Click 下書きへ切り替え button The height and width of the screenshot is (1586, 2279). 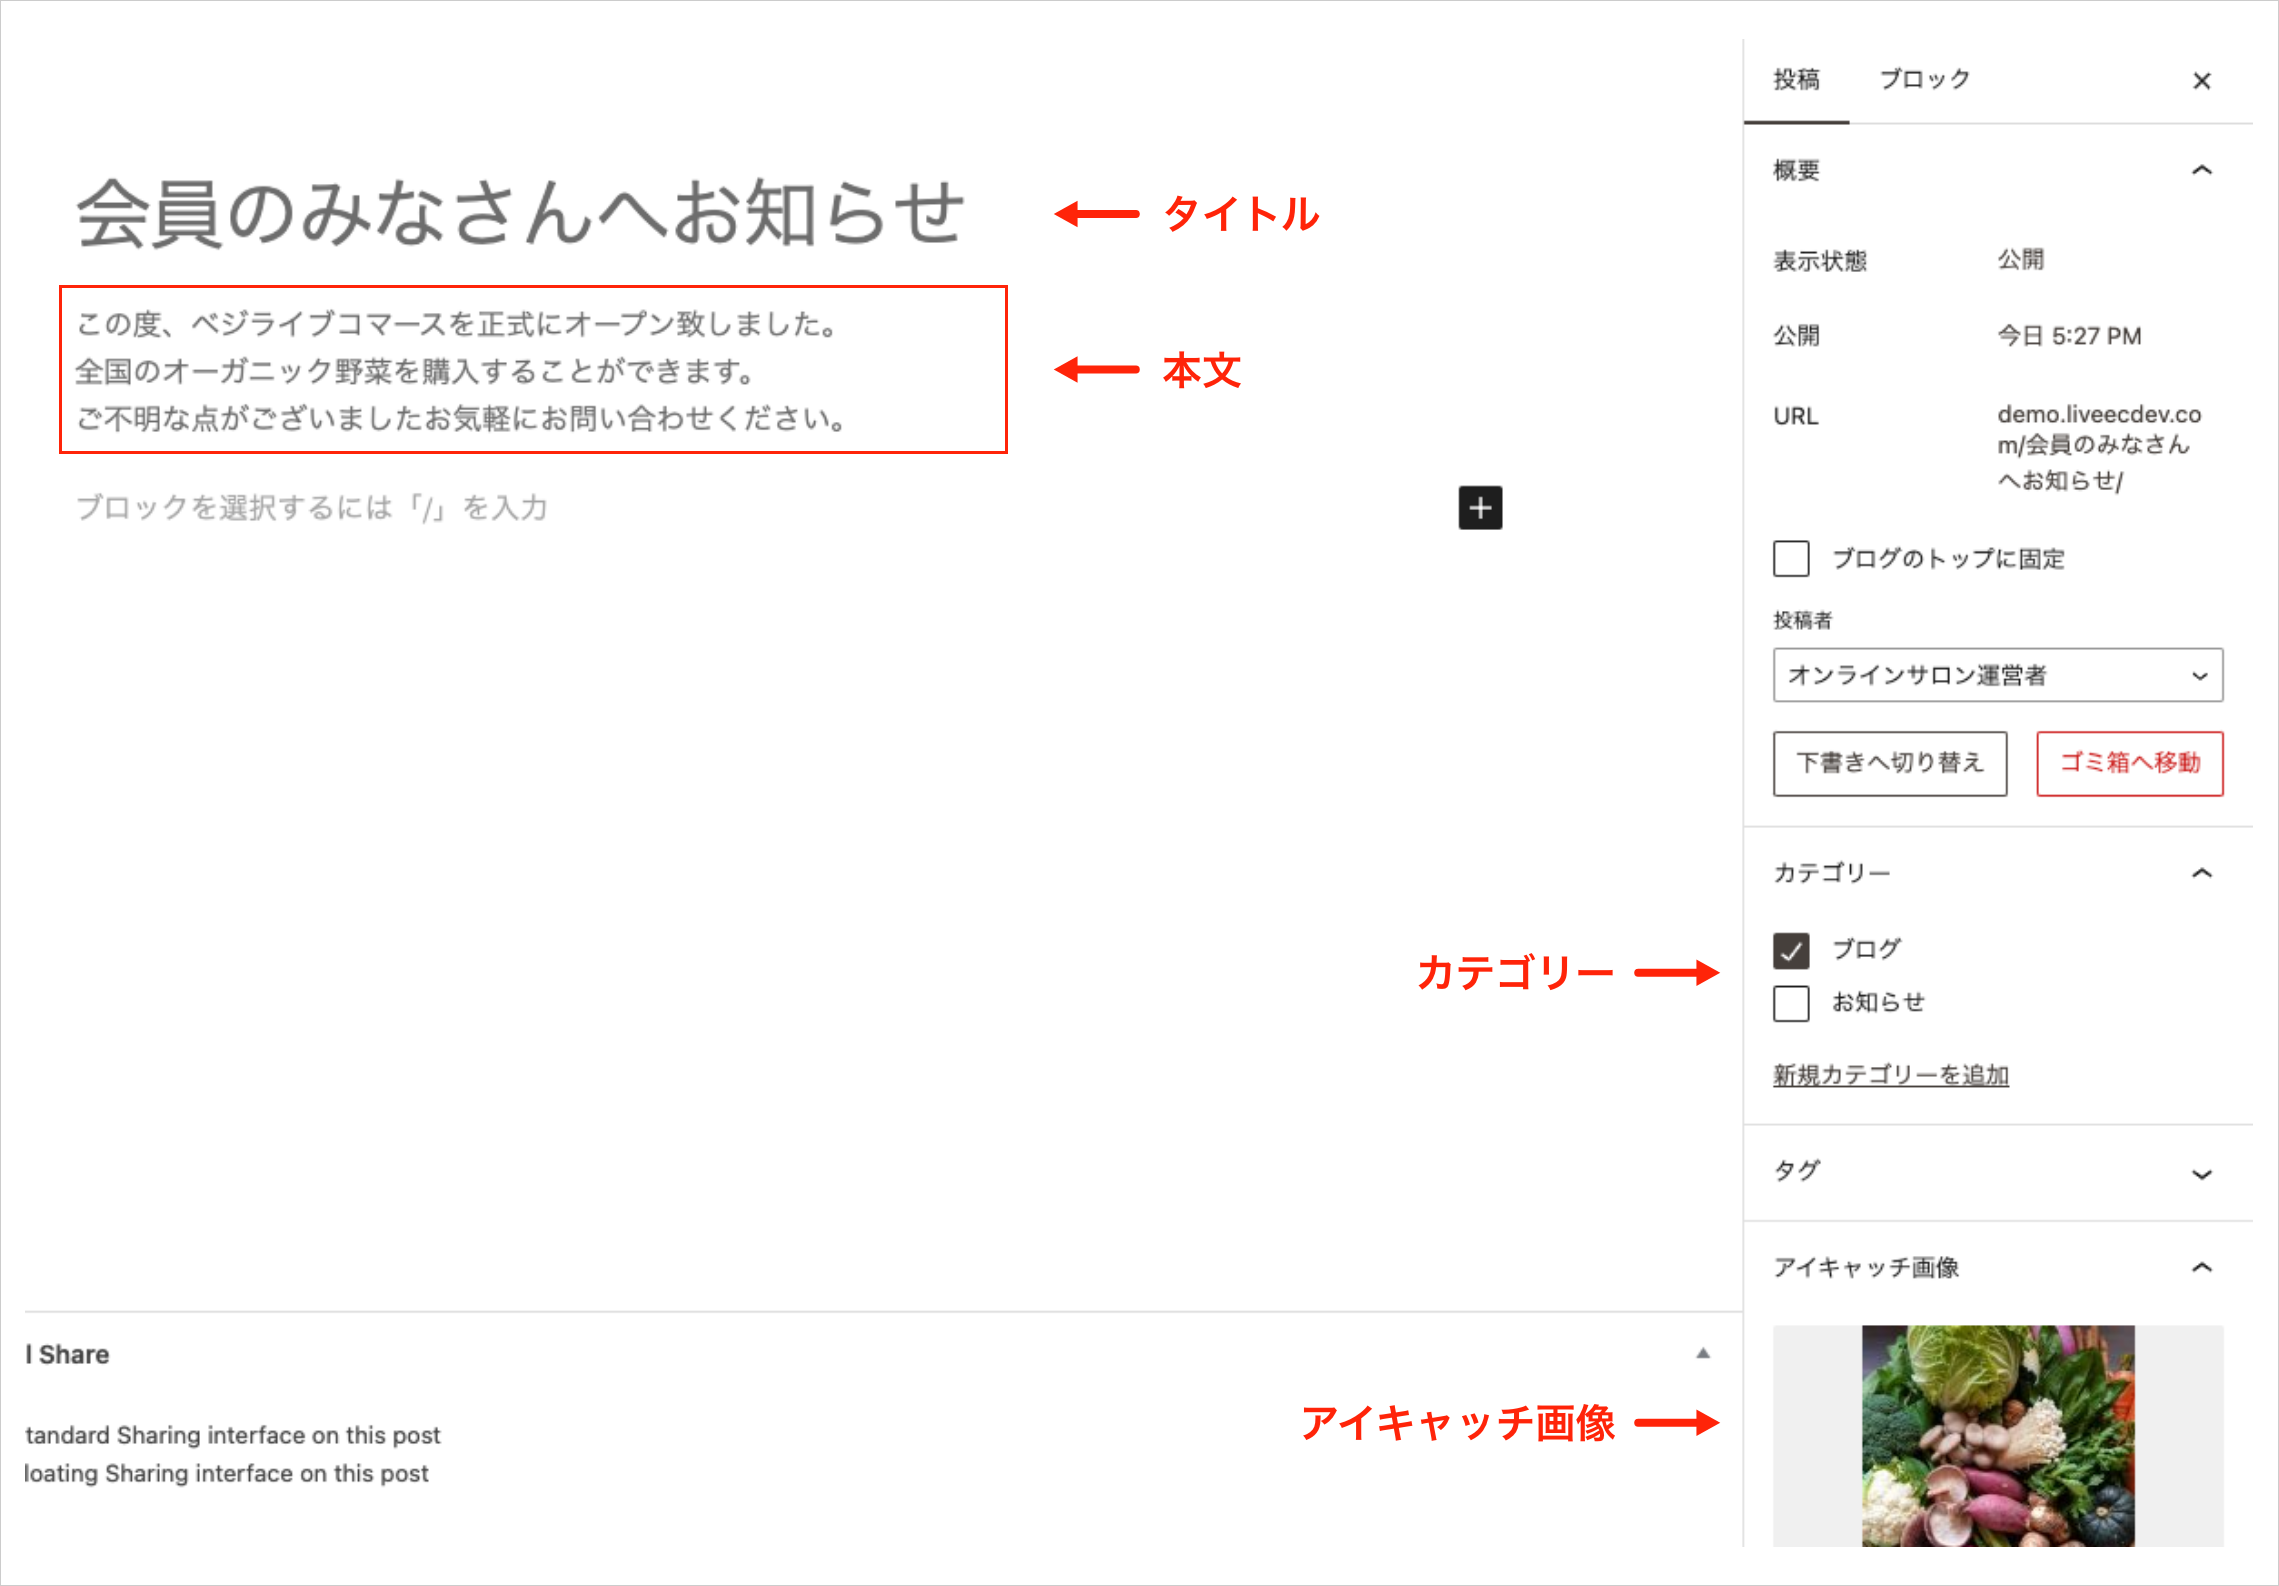[x=1889, y=763]
